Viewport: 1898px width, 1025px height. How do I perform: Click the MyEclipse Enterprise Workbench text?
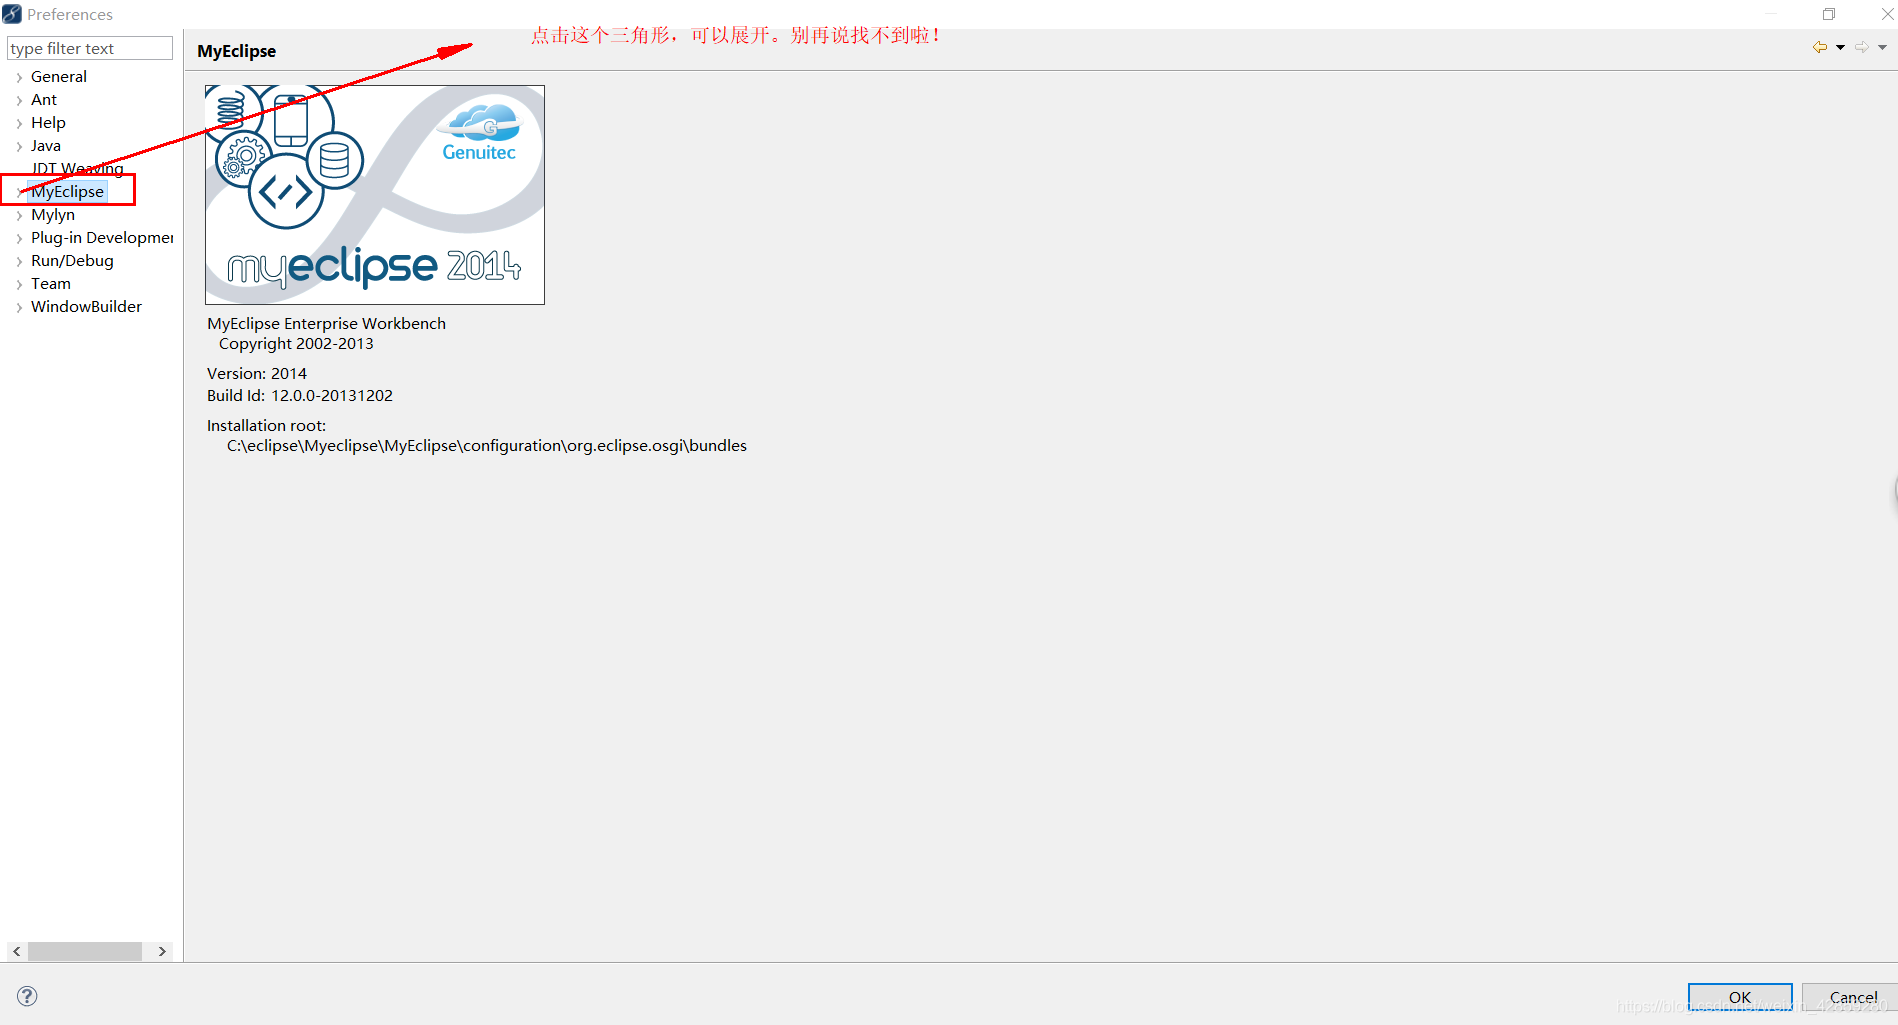326,323
